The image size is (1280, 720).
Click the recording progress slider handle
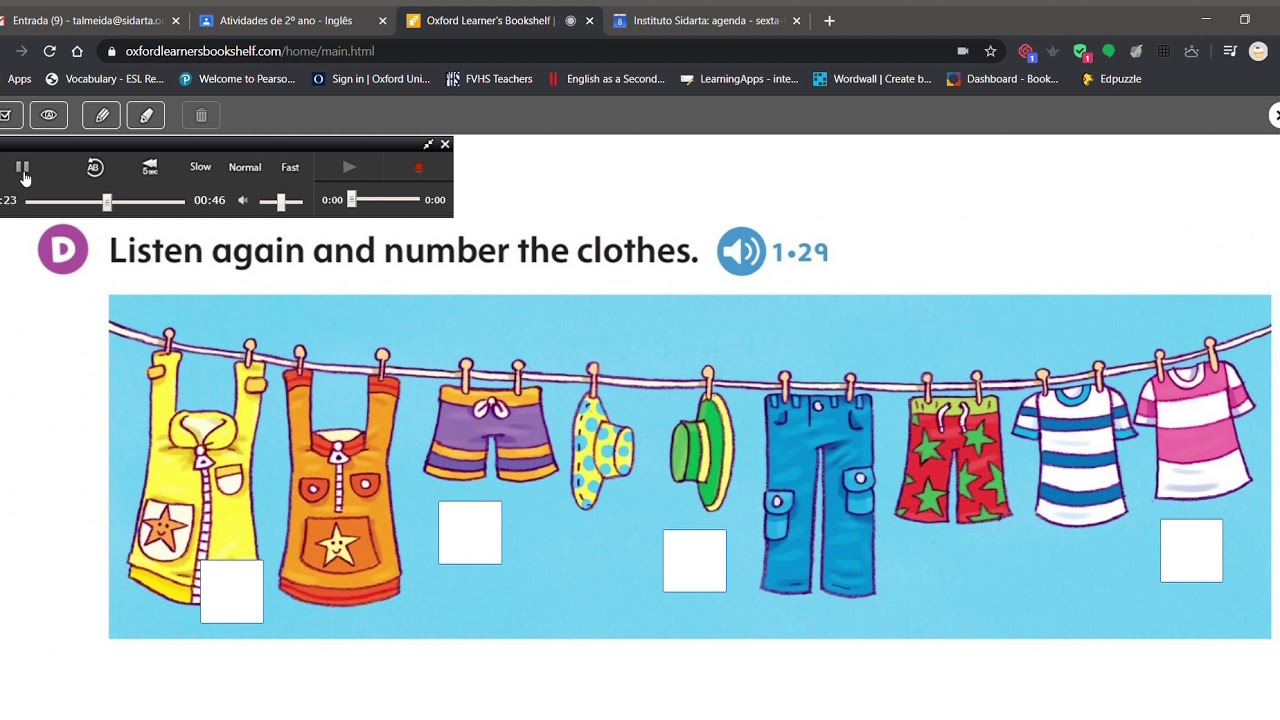[x=352, y=200]
